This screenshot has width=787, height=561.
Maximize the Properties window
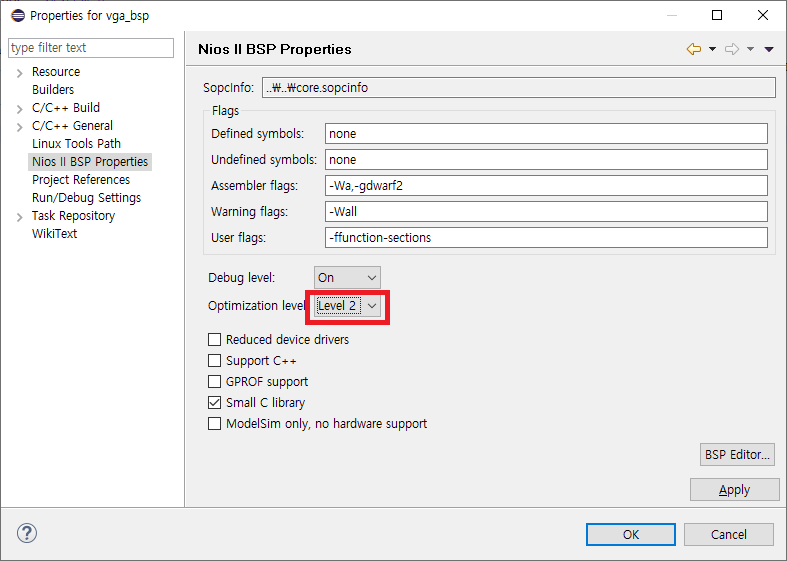[x=717, y=15]
